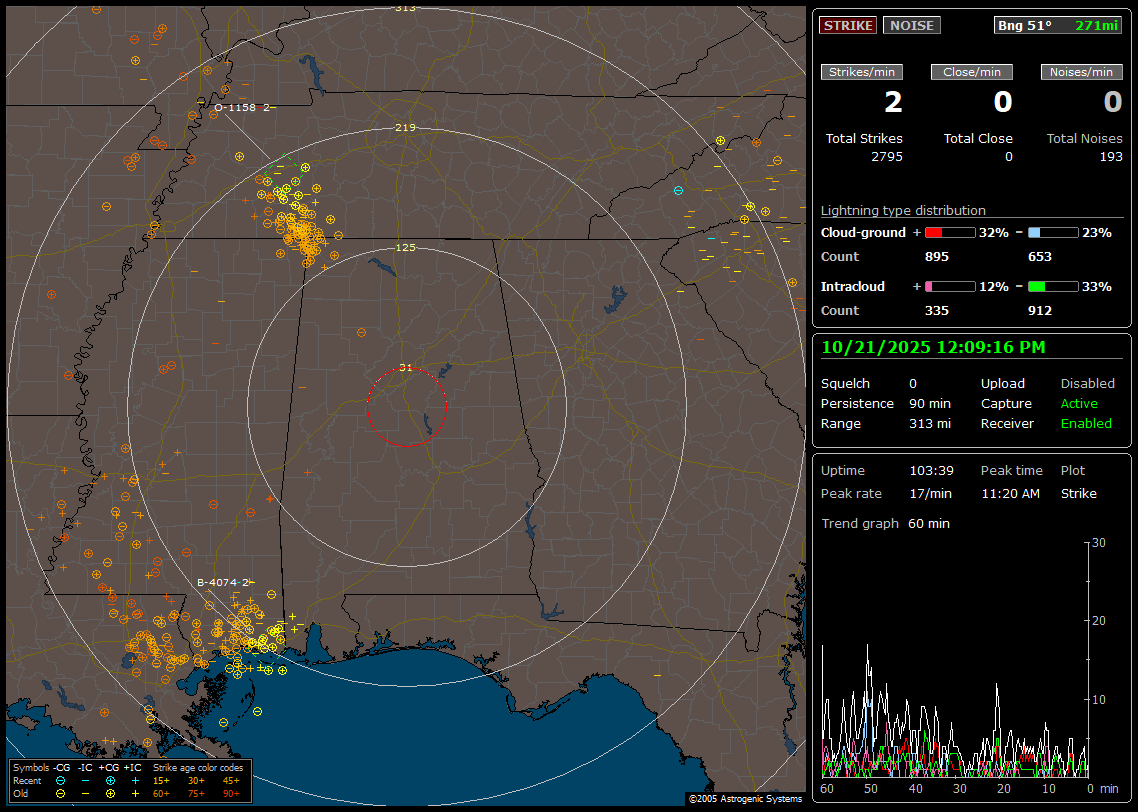Click the old +CG yellow symbol in legend
1138x812 pixels.
(110, 792)
